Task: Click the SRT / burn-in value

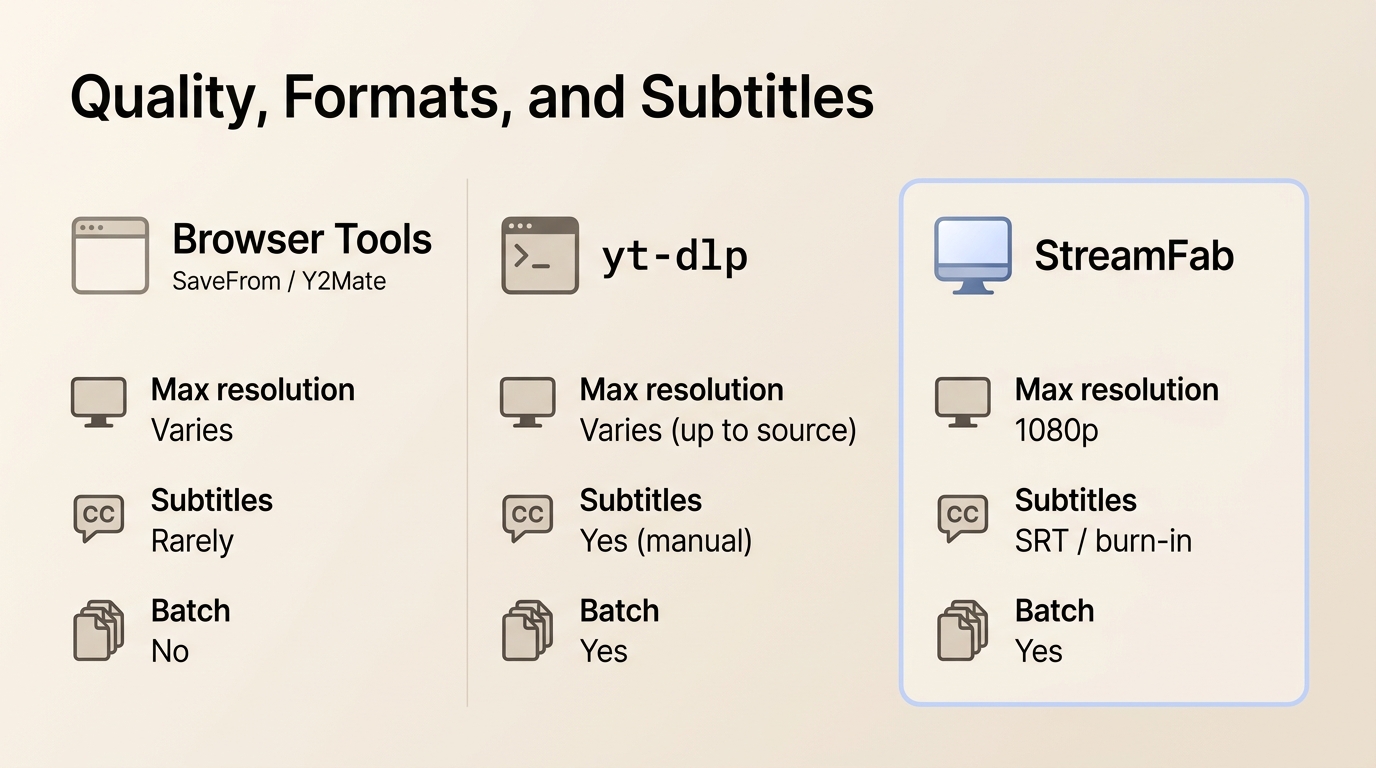Action: point(1104,541)
